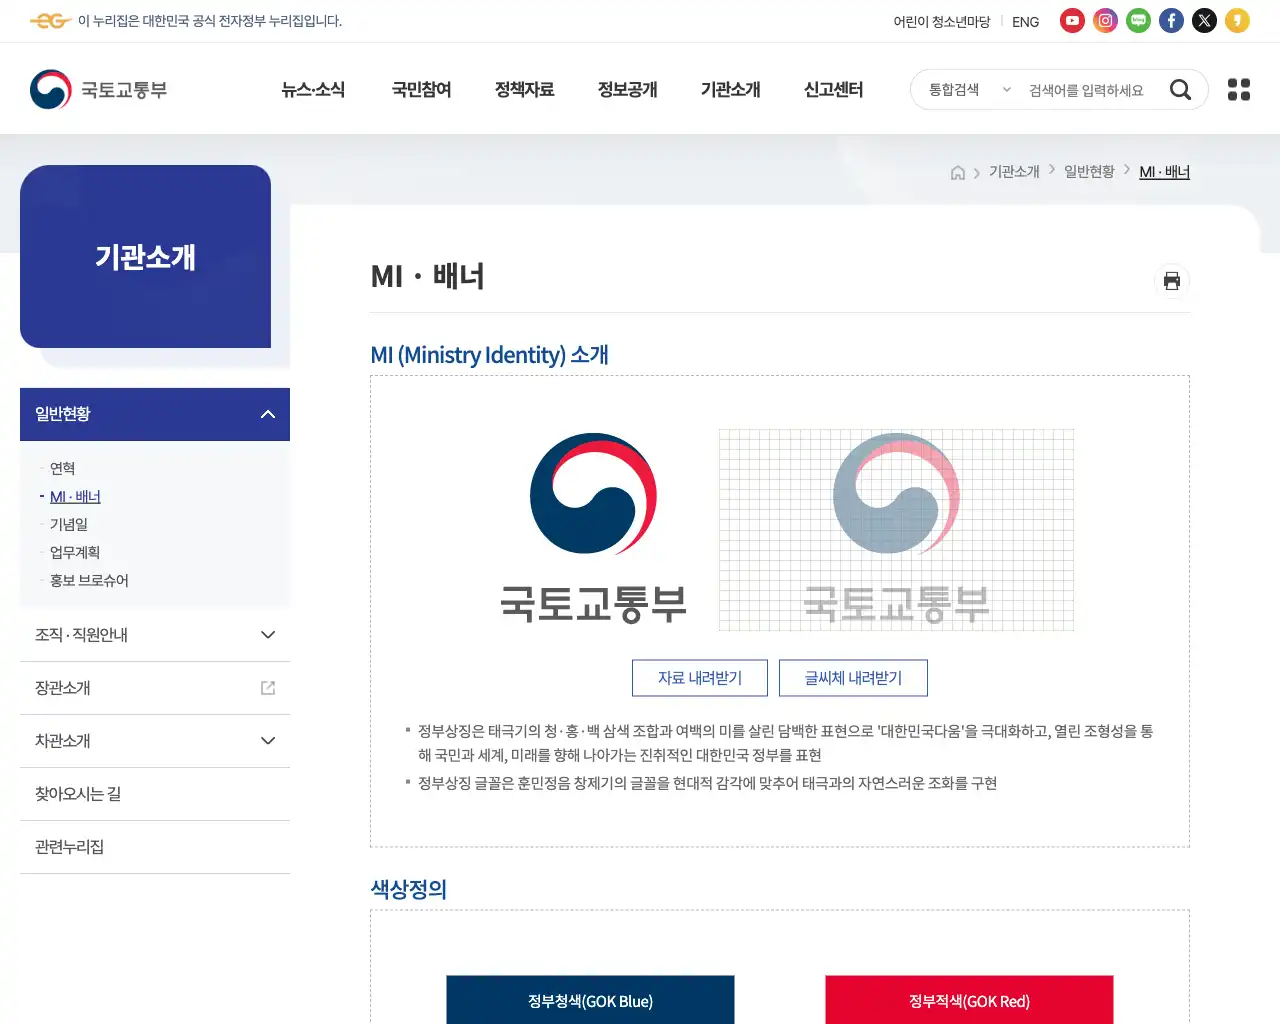Open 업무계획 in the sidebar
Image resolution: width=1280 pixels, height=1024 pixels.
(x=75, y=552)
